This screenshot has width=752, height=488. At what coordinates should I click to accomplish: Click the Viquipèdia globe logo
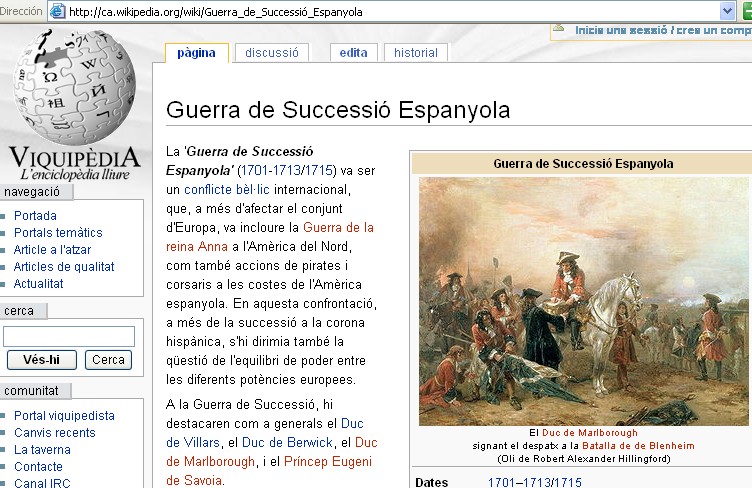pos(74,87)
